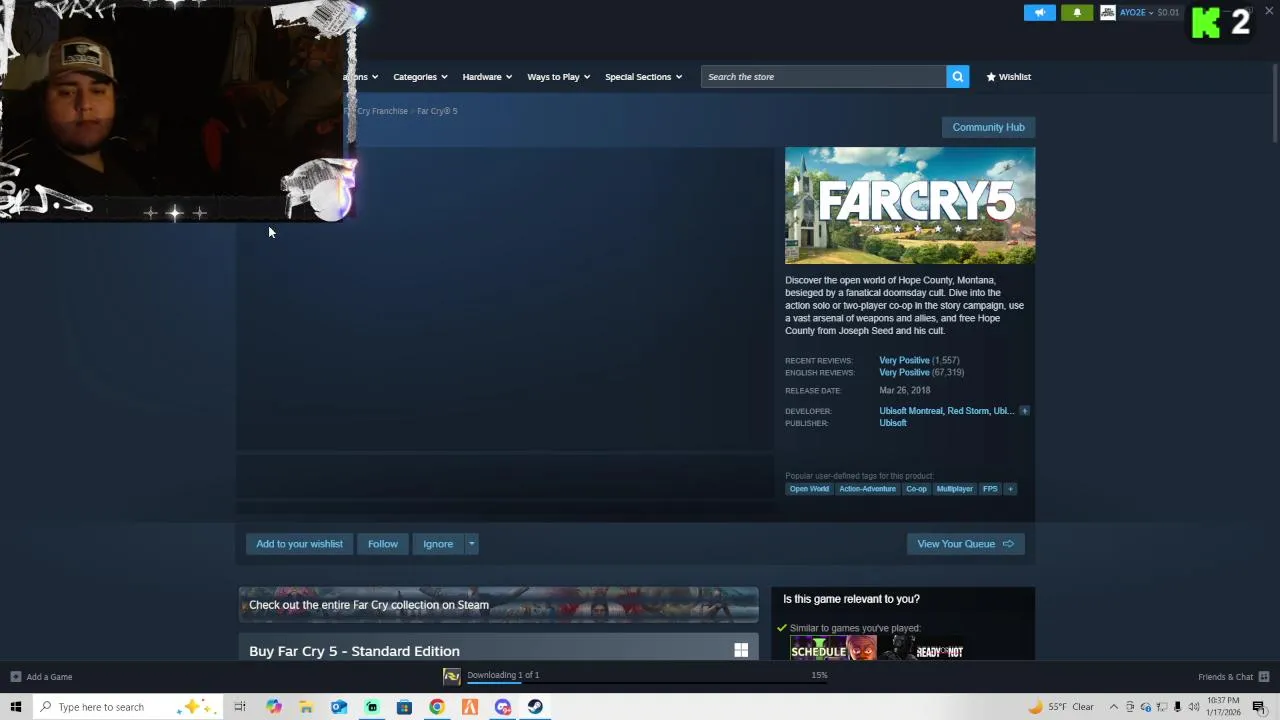This screenshot has height=720, width=1280.
Task: Click the Mar 26, 2018 release date
Action: coord(905,390)
